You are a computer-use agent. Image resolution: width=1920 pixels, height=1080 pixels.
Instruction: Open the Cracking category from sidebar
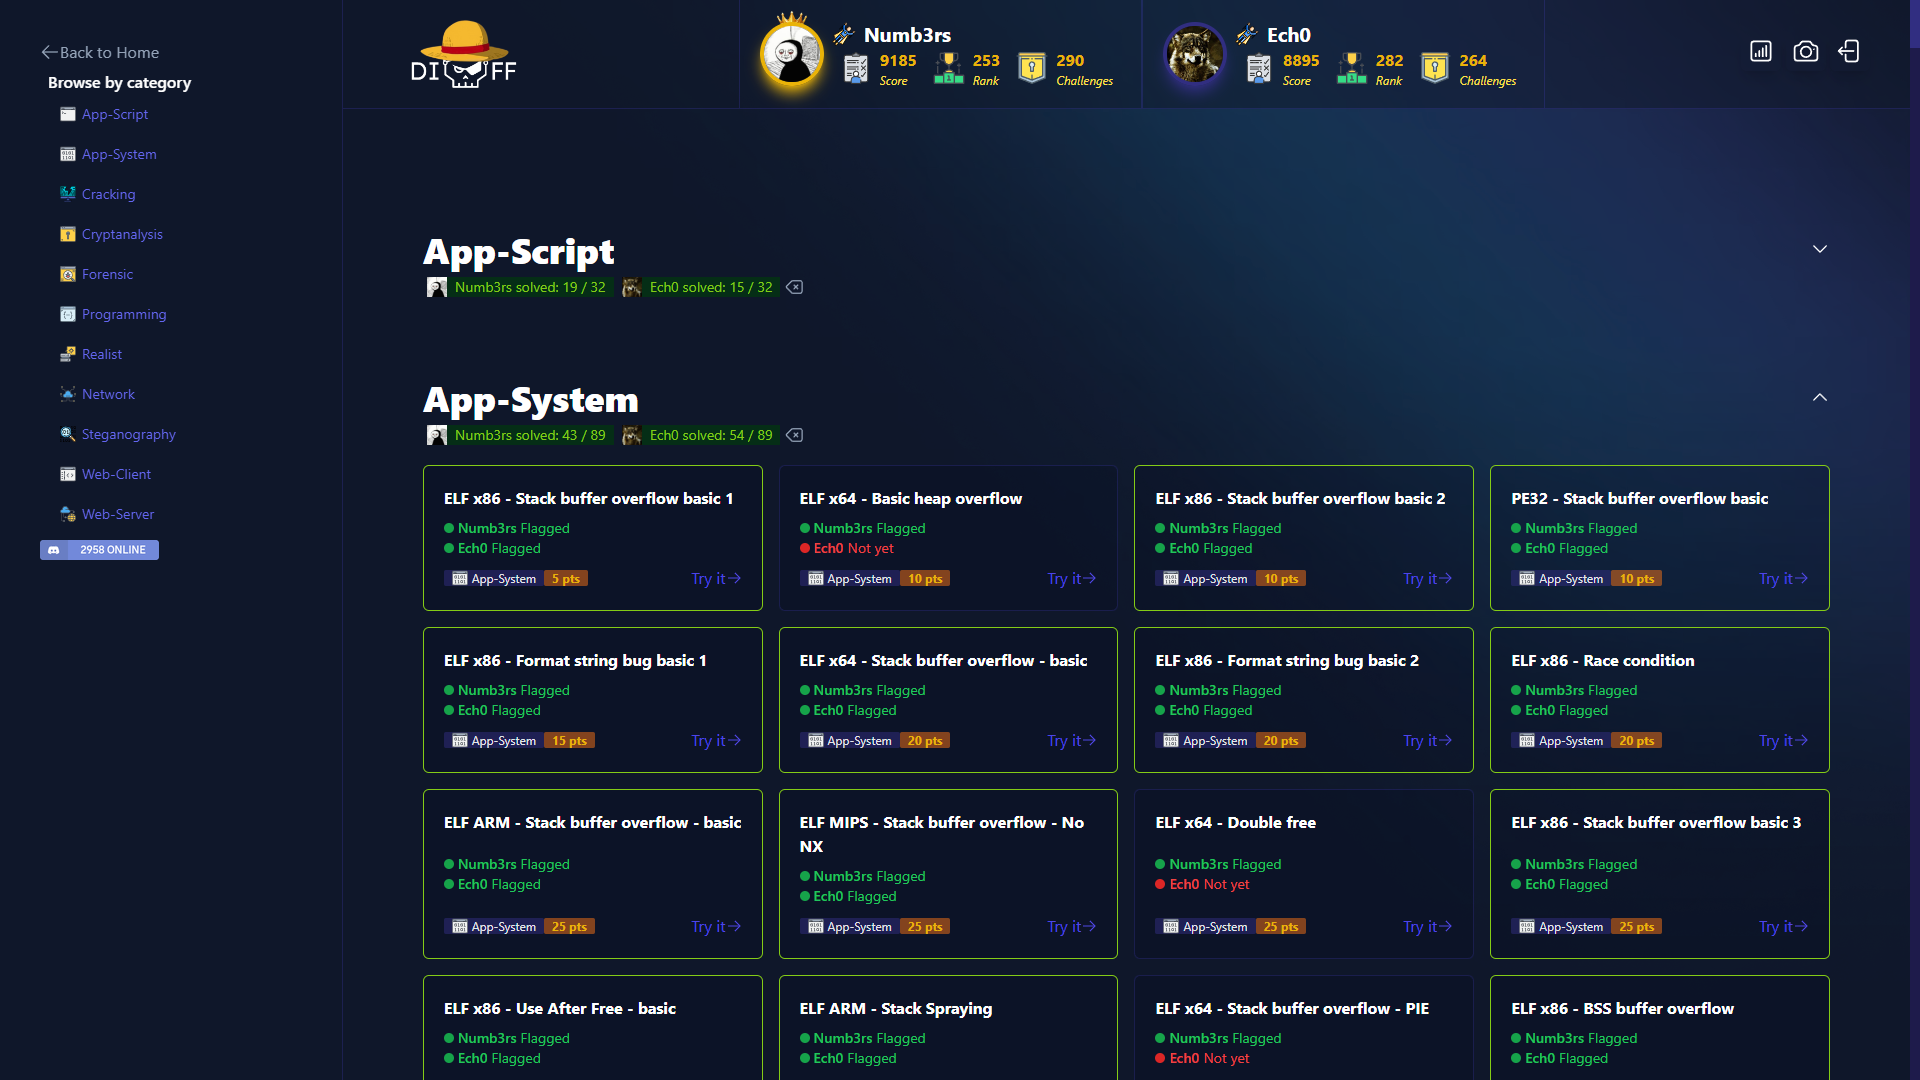click(108, 194)
